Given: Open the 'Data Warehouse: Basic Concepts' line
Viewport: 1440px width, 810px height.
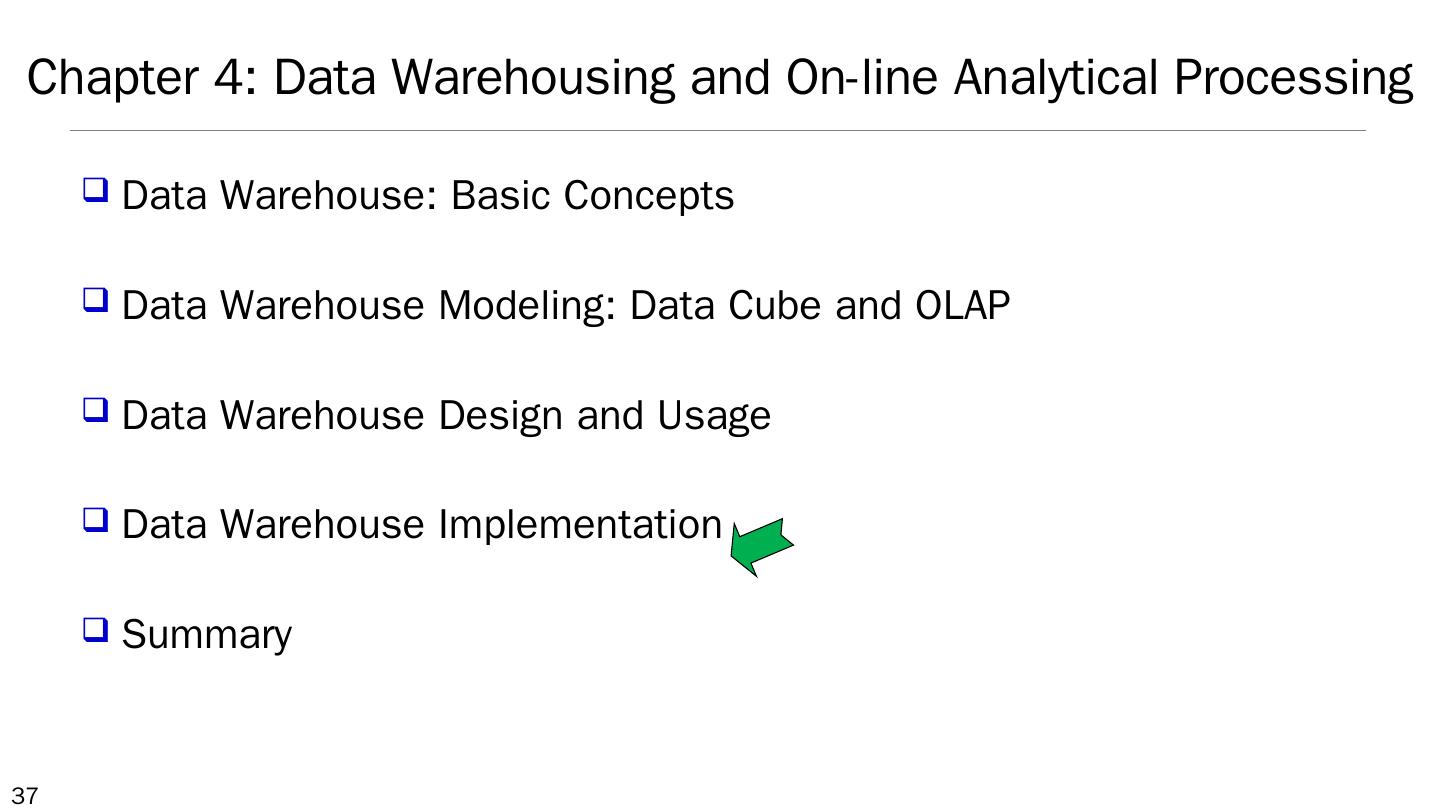Looking at the screenshot, I should (x=427, y=196).
